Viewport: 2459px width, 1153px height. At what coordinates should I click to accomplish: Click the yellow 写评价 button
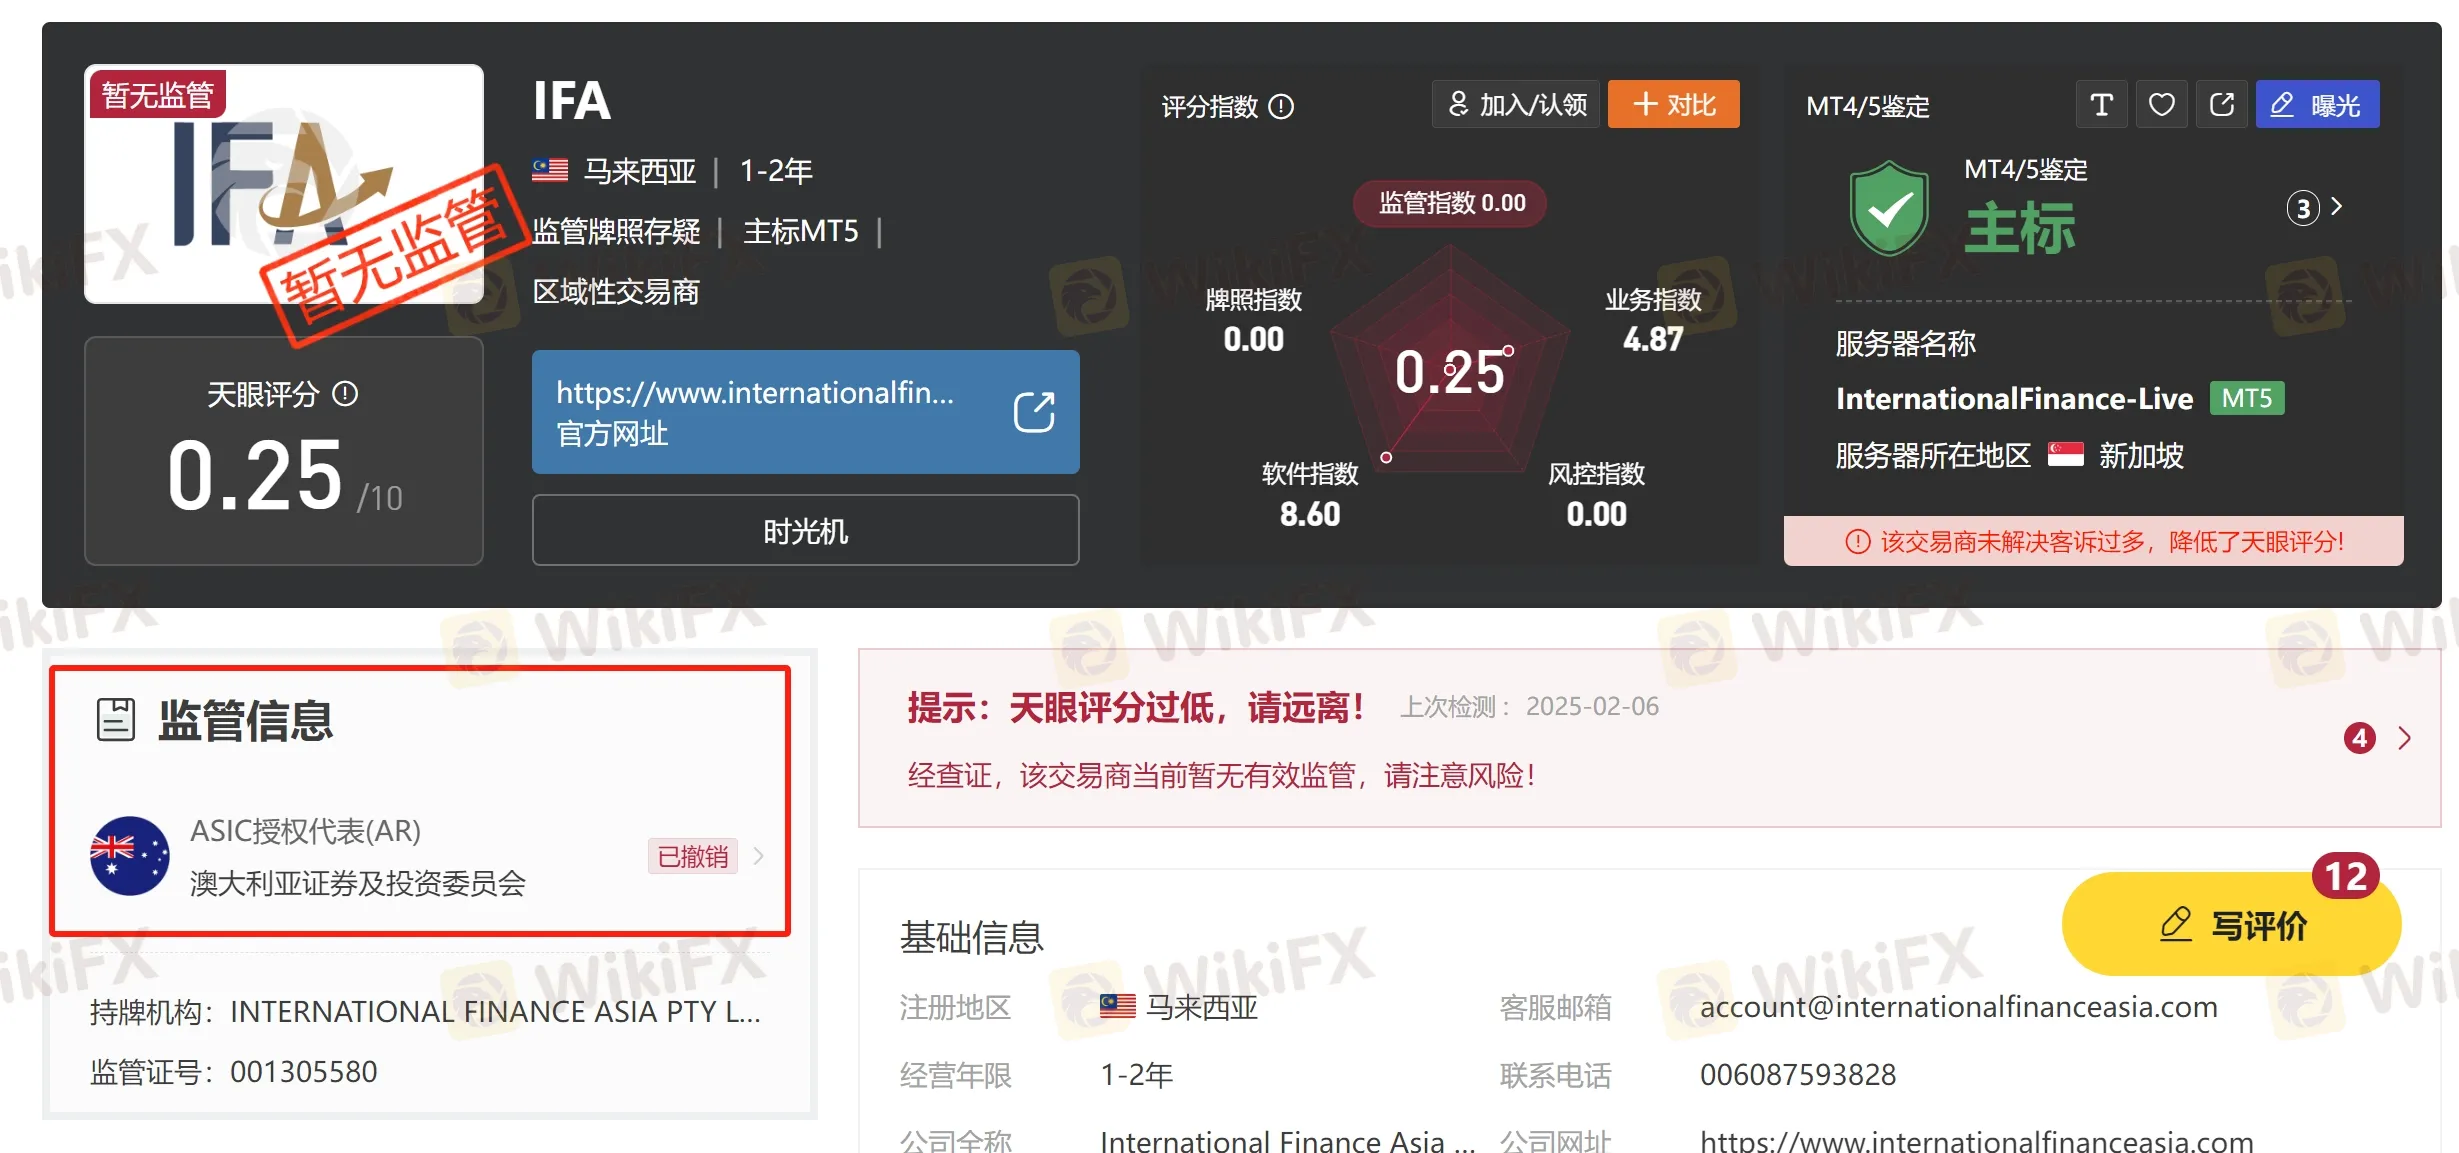coord(2232,925)
